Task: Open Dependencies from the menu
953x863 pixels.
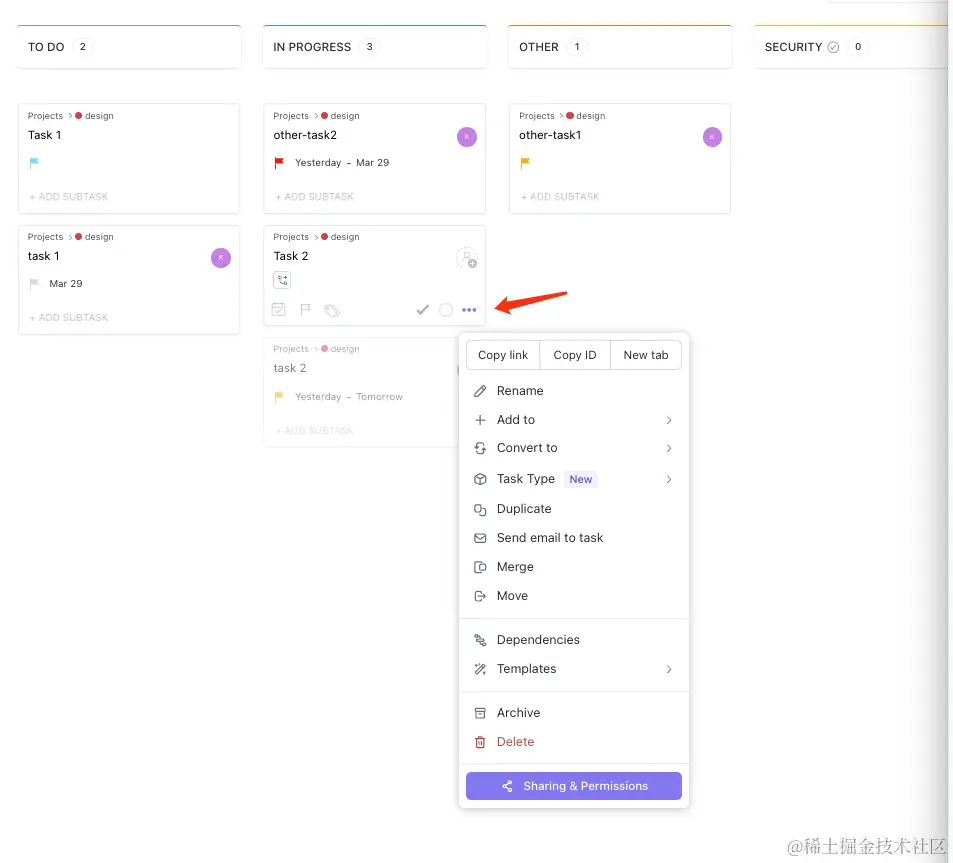Action: click(x=574, y=640)
